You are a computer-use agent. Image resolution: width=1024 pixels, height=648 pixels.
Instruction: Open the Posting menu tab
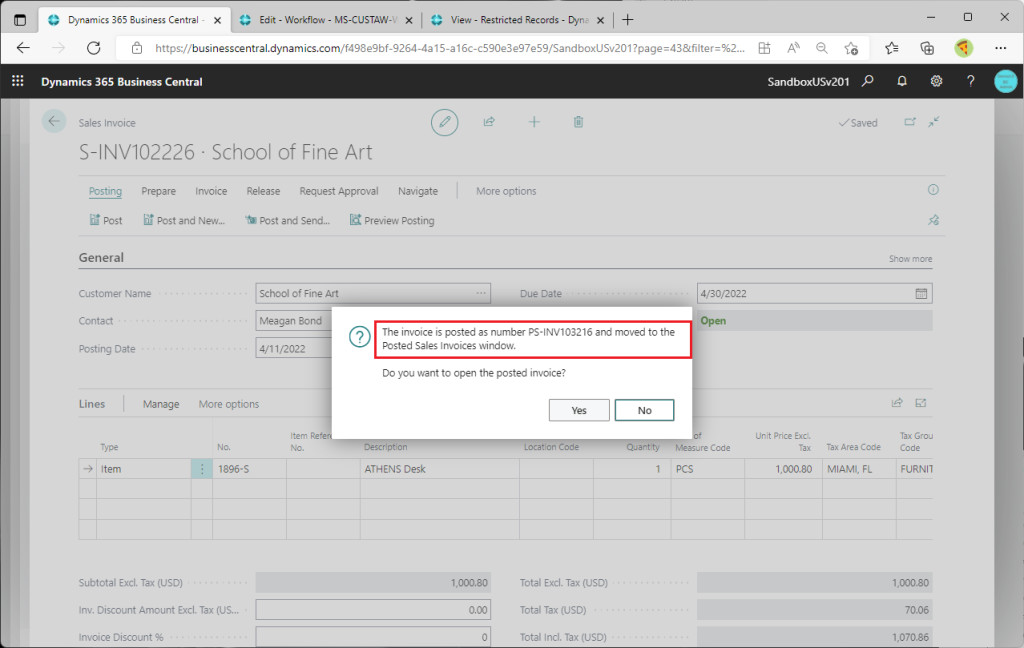pos(105,191)
